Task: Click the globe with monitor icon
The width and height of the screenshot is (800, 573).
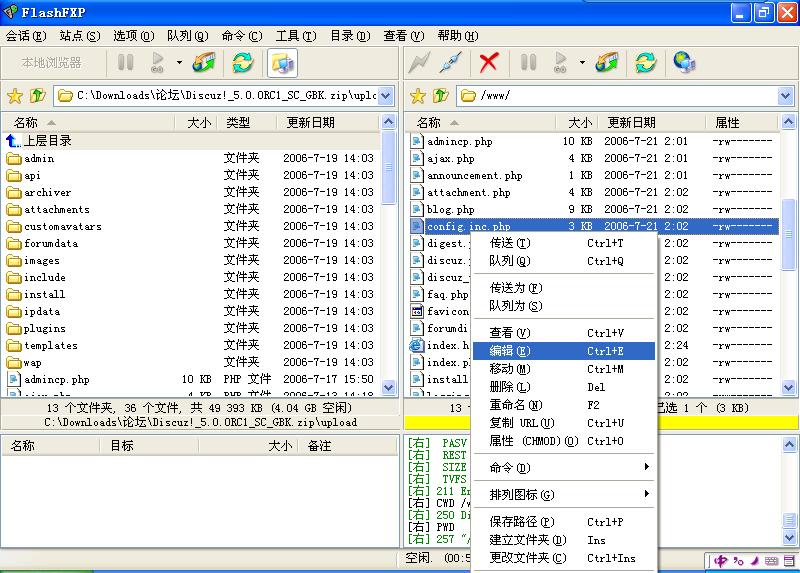Action: pyautogui.click(x=684, y=63)
